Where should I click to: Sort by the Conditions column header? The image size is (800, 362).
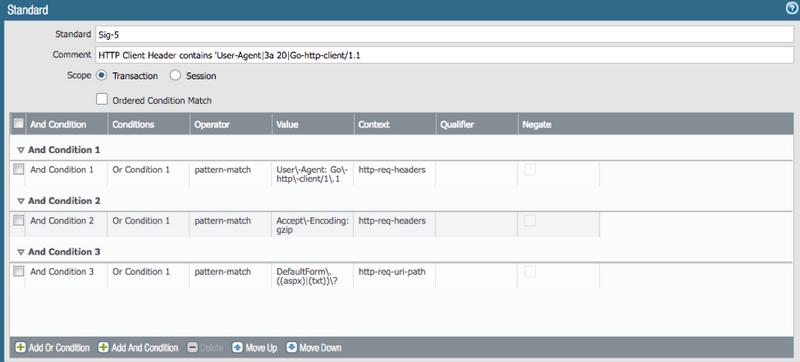click(x=148, y=124)
